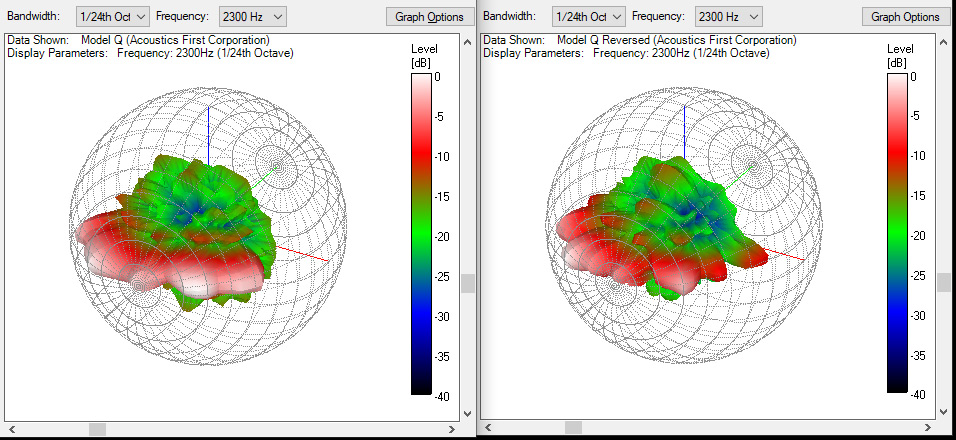Expand the right panel Frequency dropdown
Viewport: 956px width, 440px height.
click(728, 16)
